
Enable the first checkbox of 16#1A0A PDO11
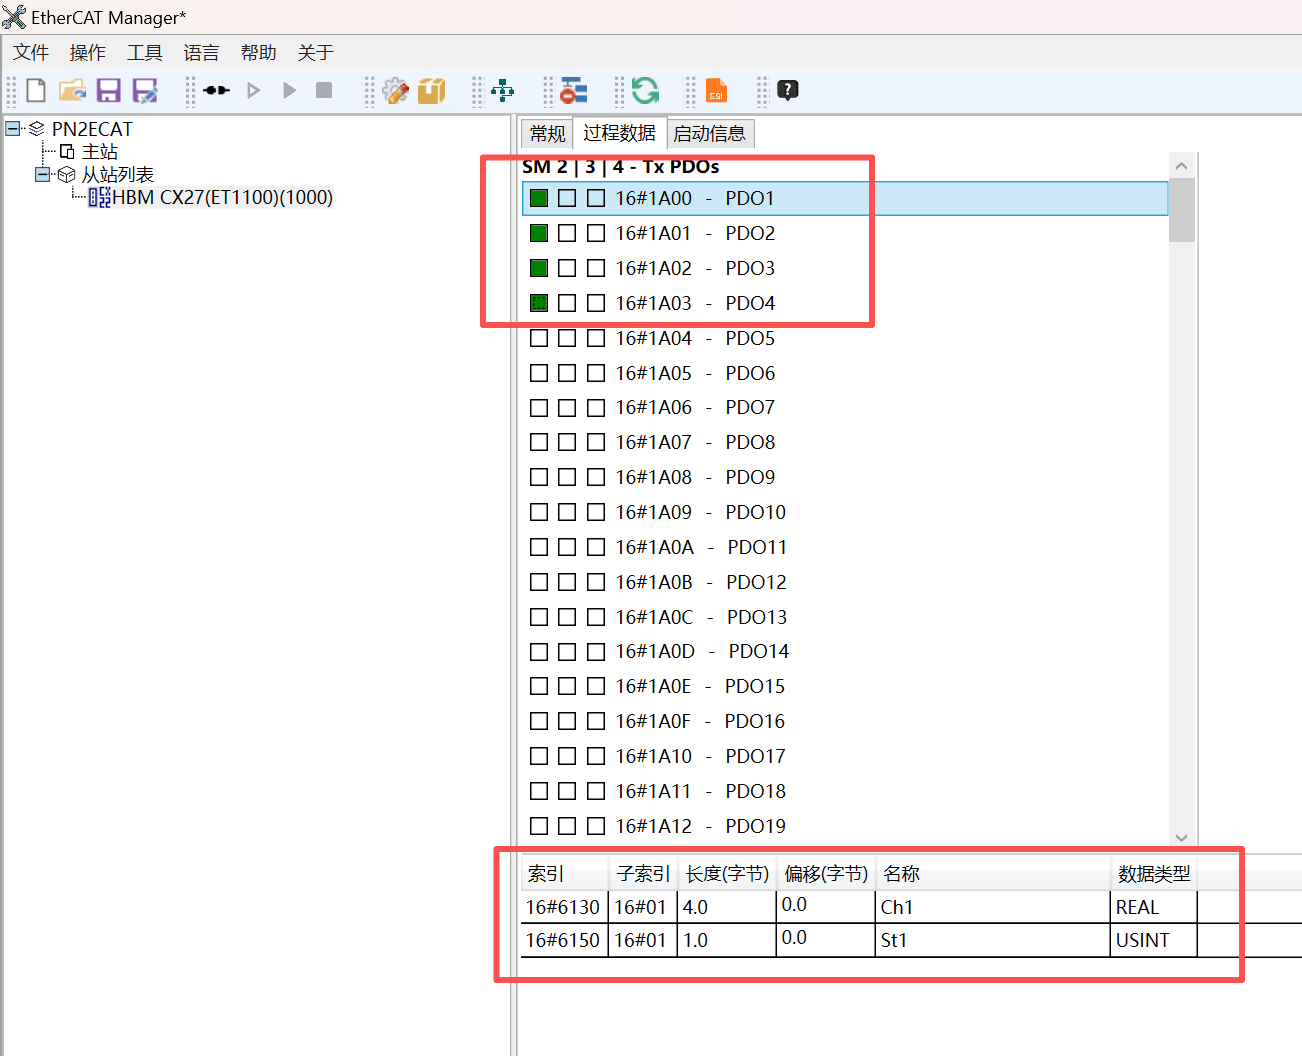(x=539, y=547)
